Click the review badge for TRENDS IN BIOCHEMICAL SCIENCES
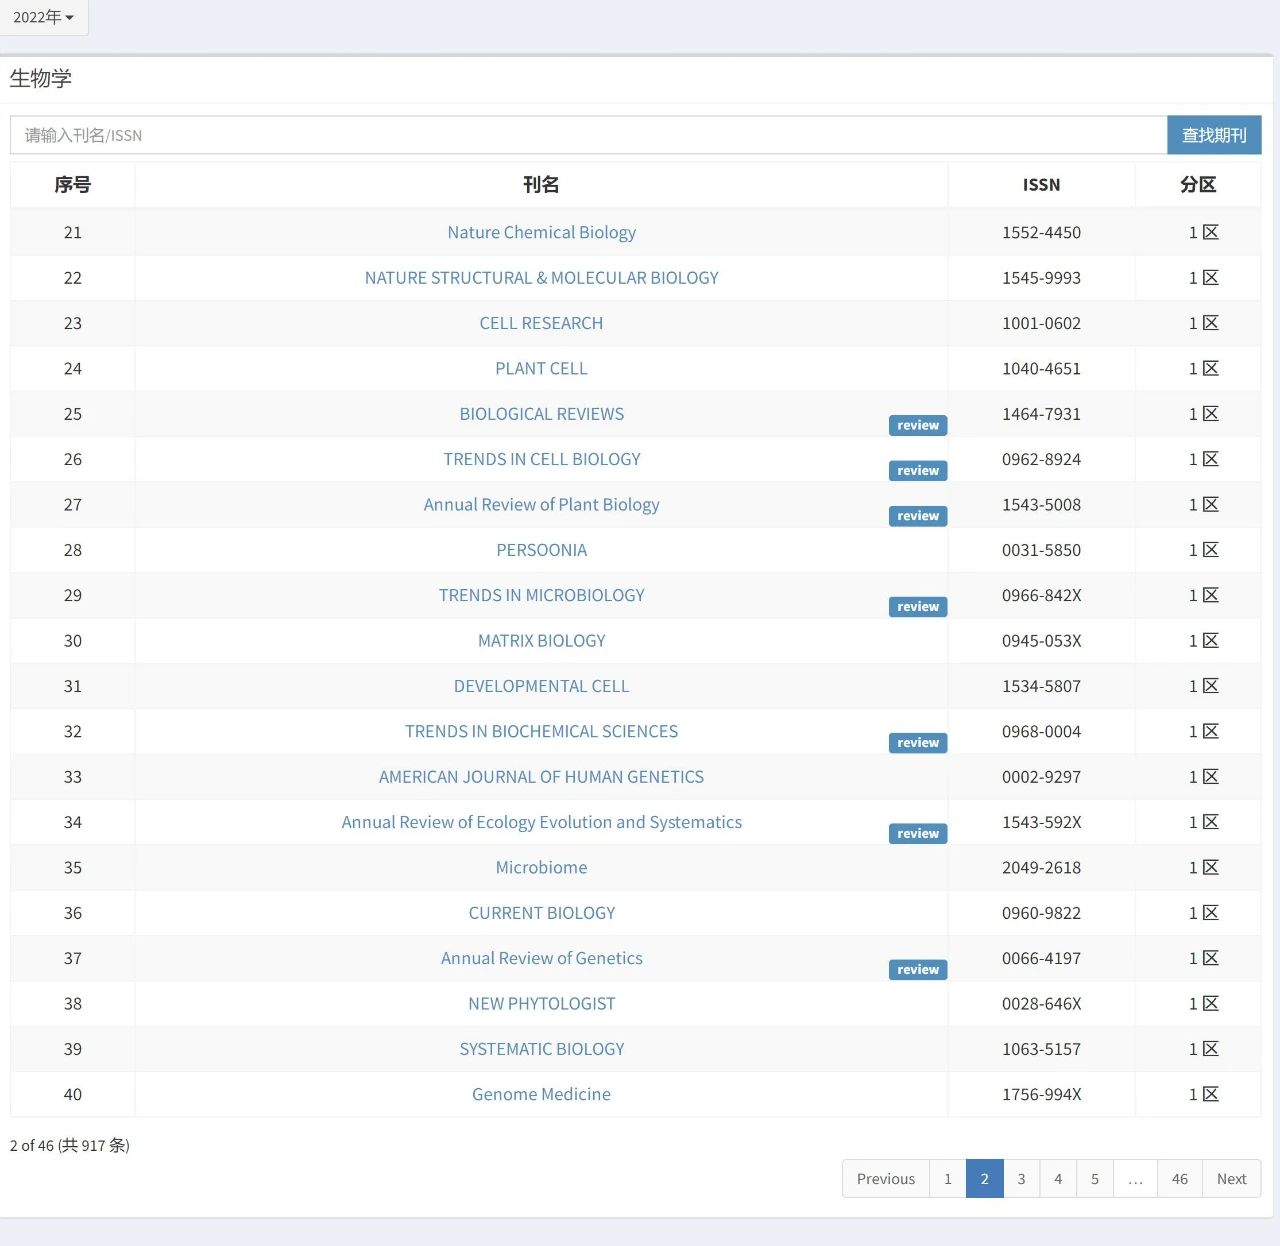This screenshot has width=1280, height=1246. [918, 742]
